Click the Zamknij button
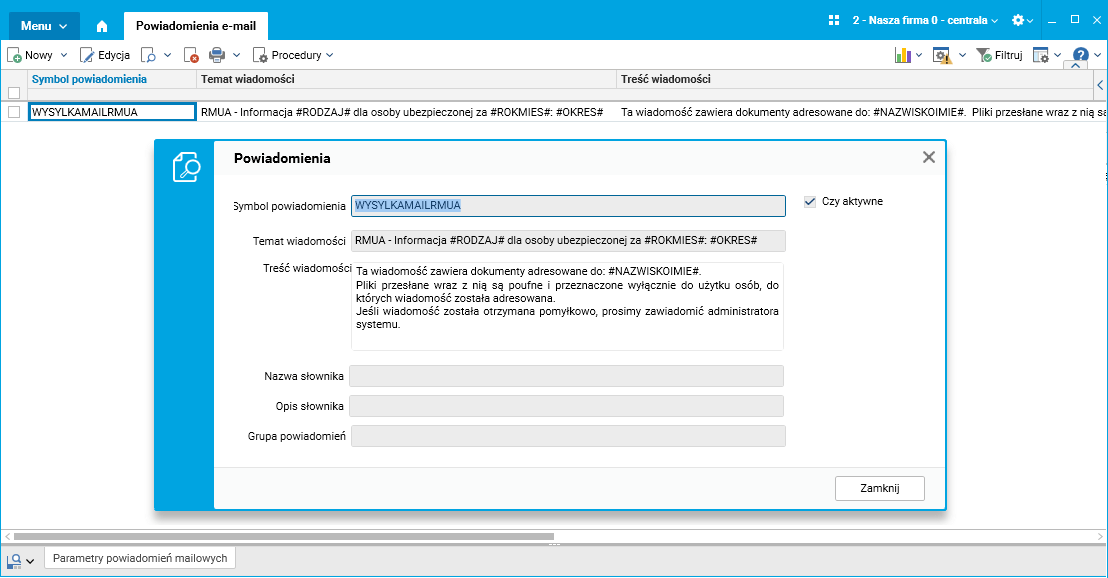 880,488
